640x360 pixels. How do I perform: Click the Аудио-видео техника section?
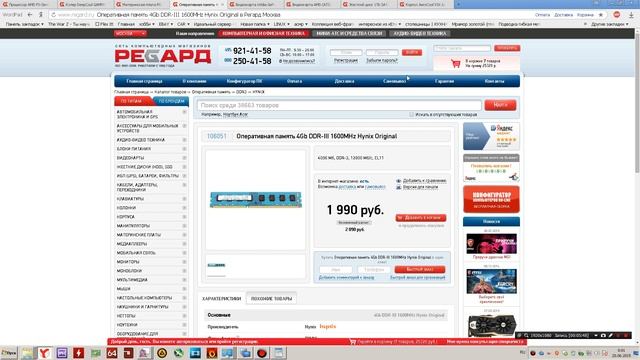[x=420, y=33]
